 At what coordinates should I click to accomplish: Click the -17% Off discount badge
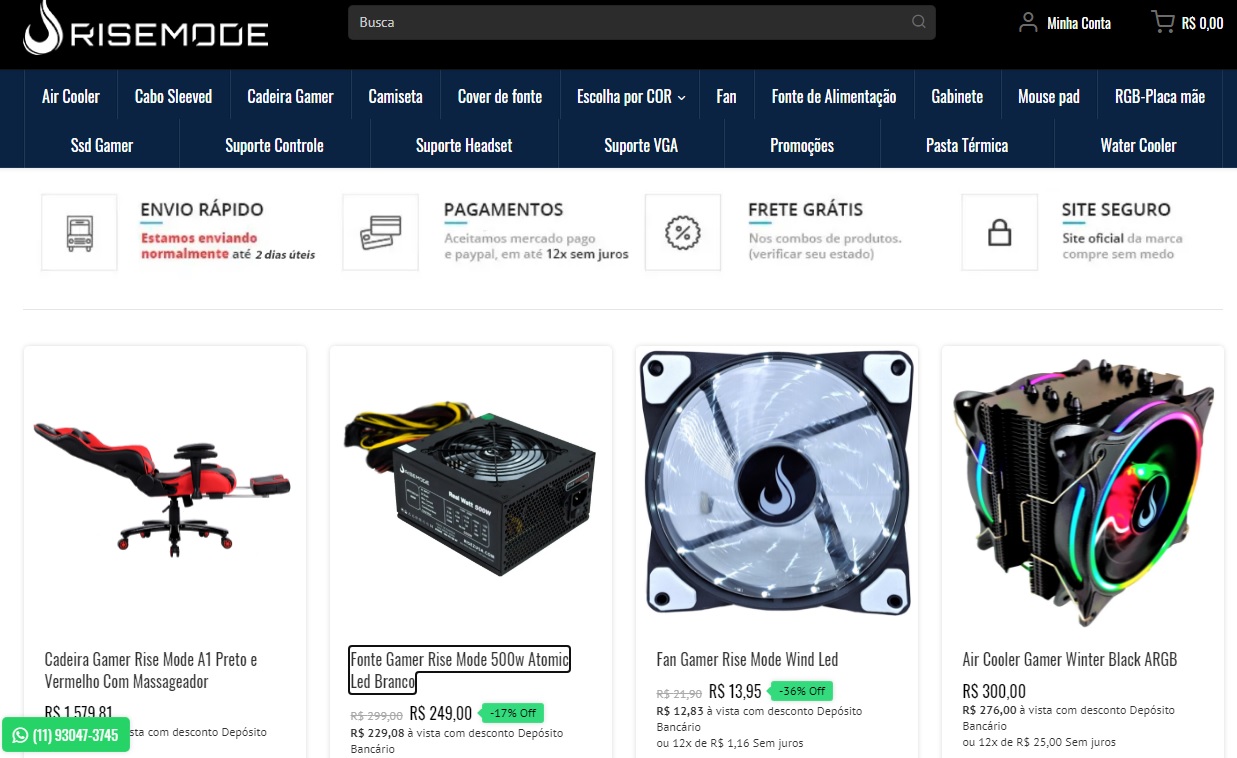click(x=513, y=713)
